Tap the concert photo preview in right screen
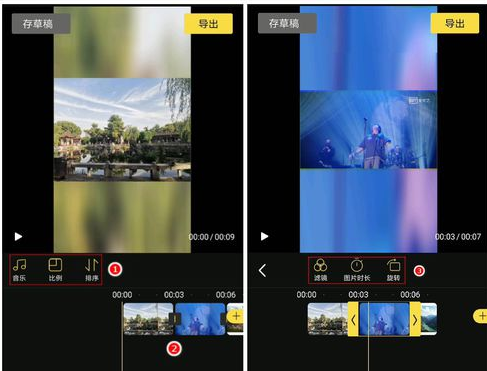Screen dimensions: 487x371 tap(368, 129)
